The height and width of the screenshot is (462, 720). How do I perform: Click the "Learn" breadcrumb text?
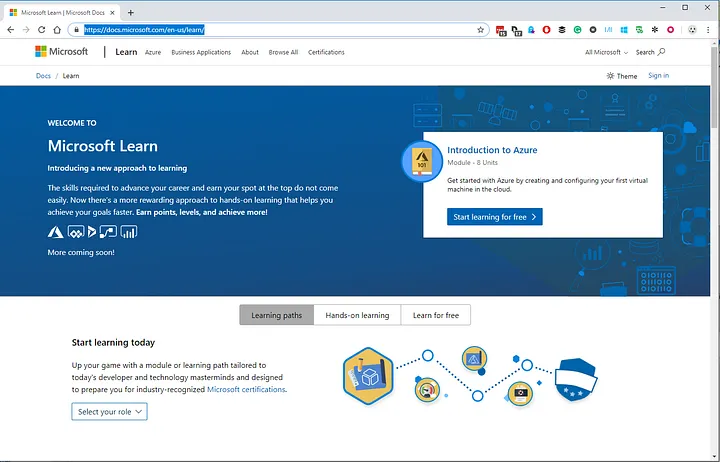pyautogui.click(x=71, y=76)
